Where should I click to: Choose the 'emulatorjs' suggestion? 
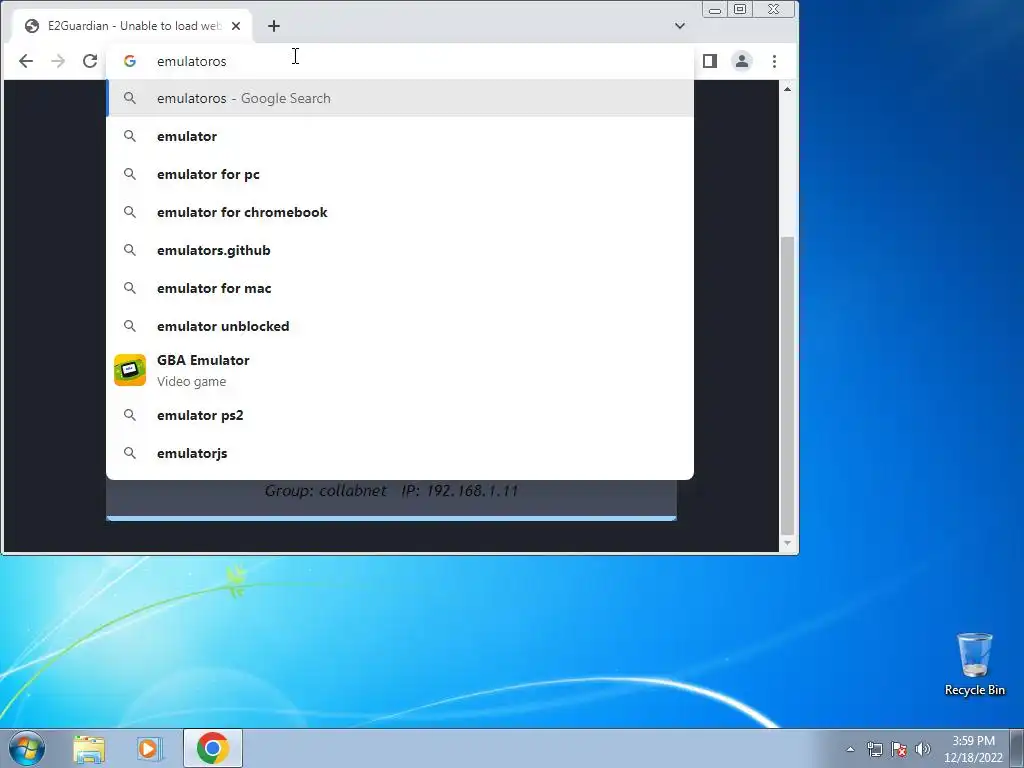pos(400,453)
